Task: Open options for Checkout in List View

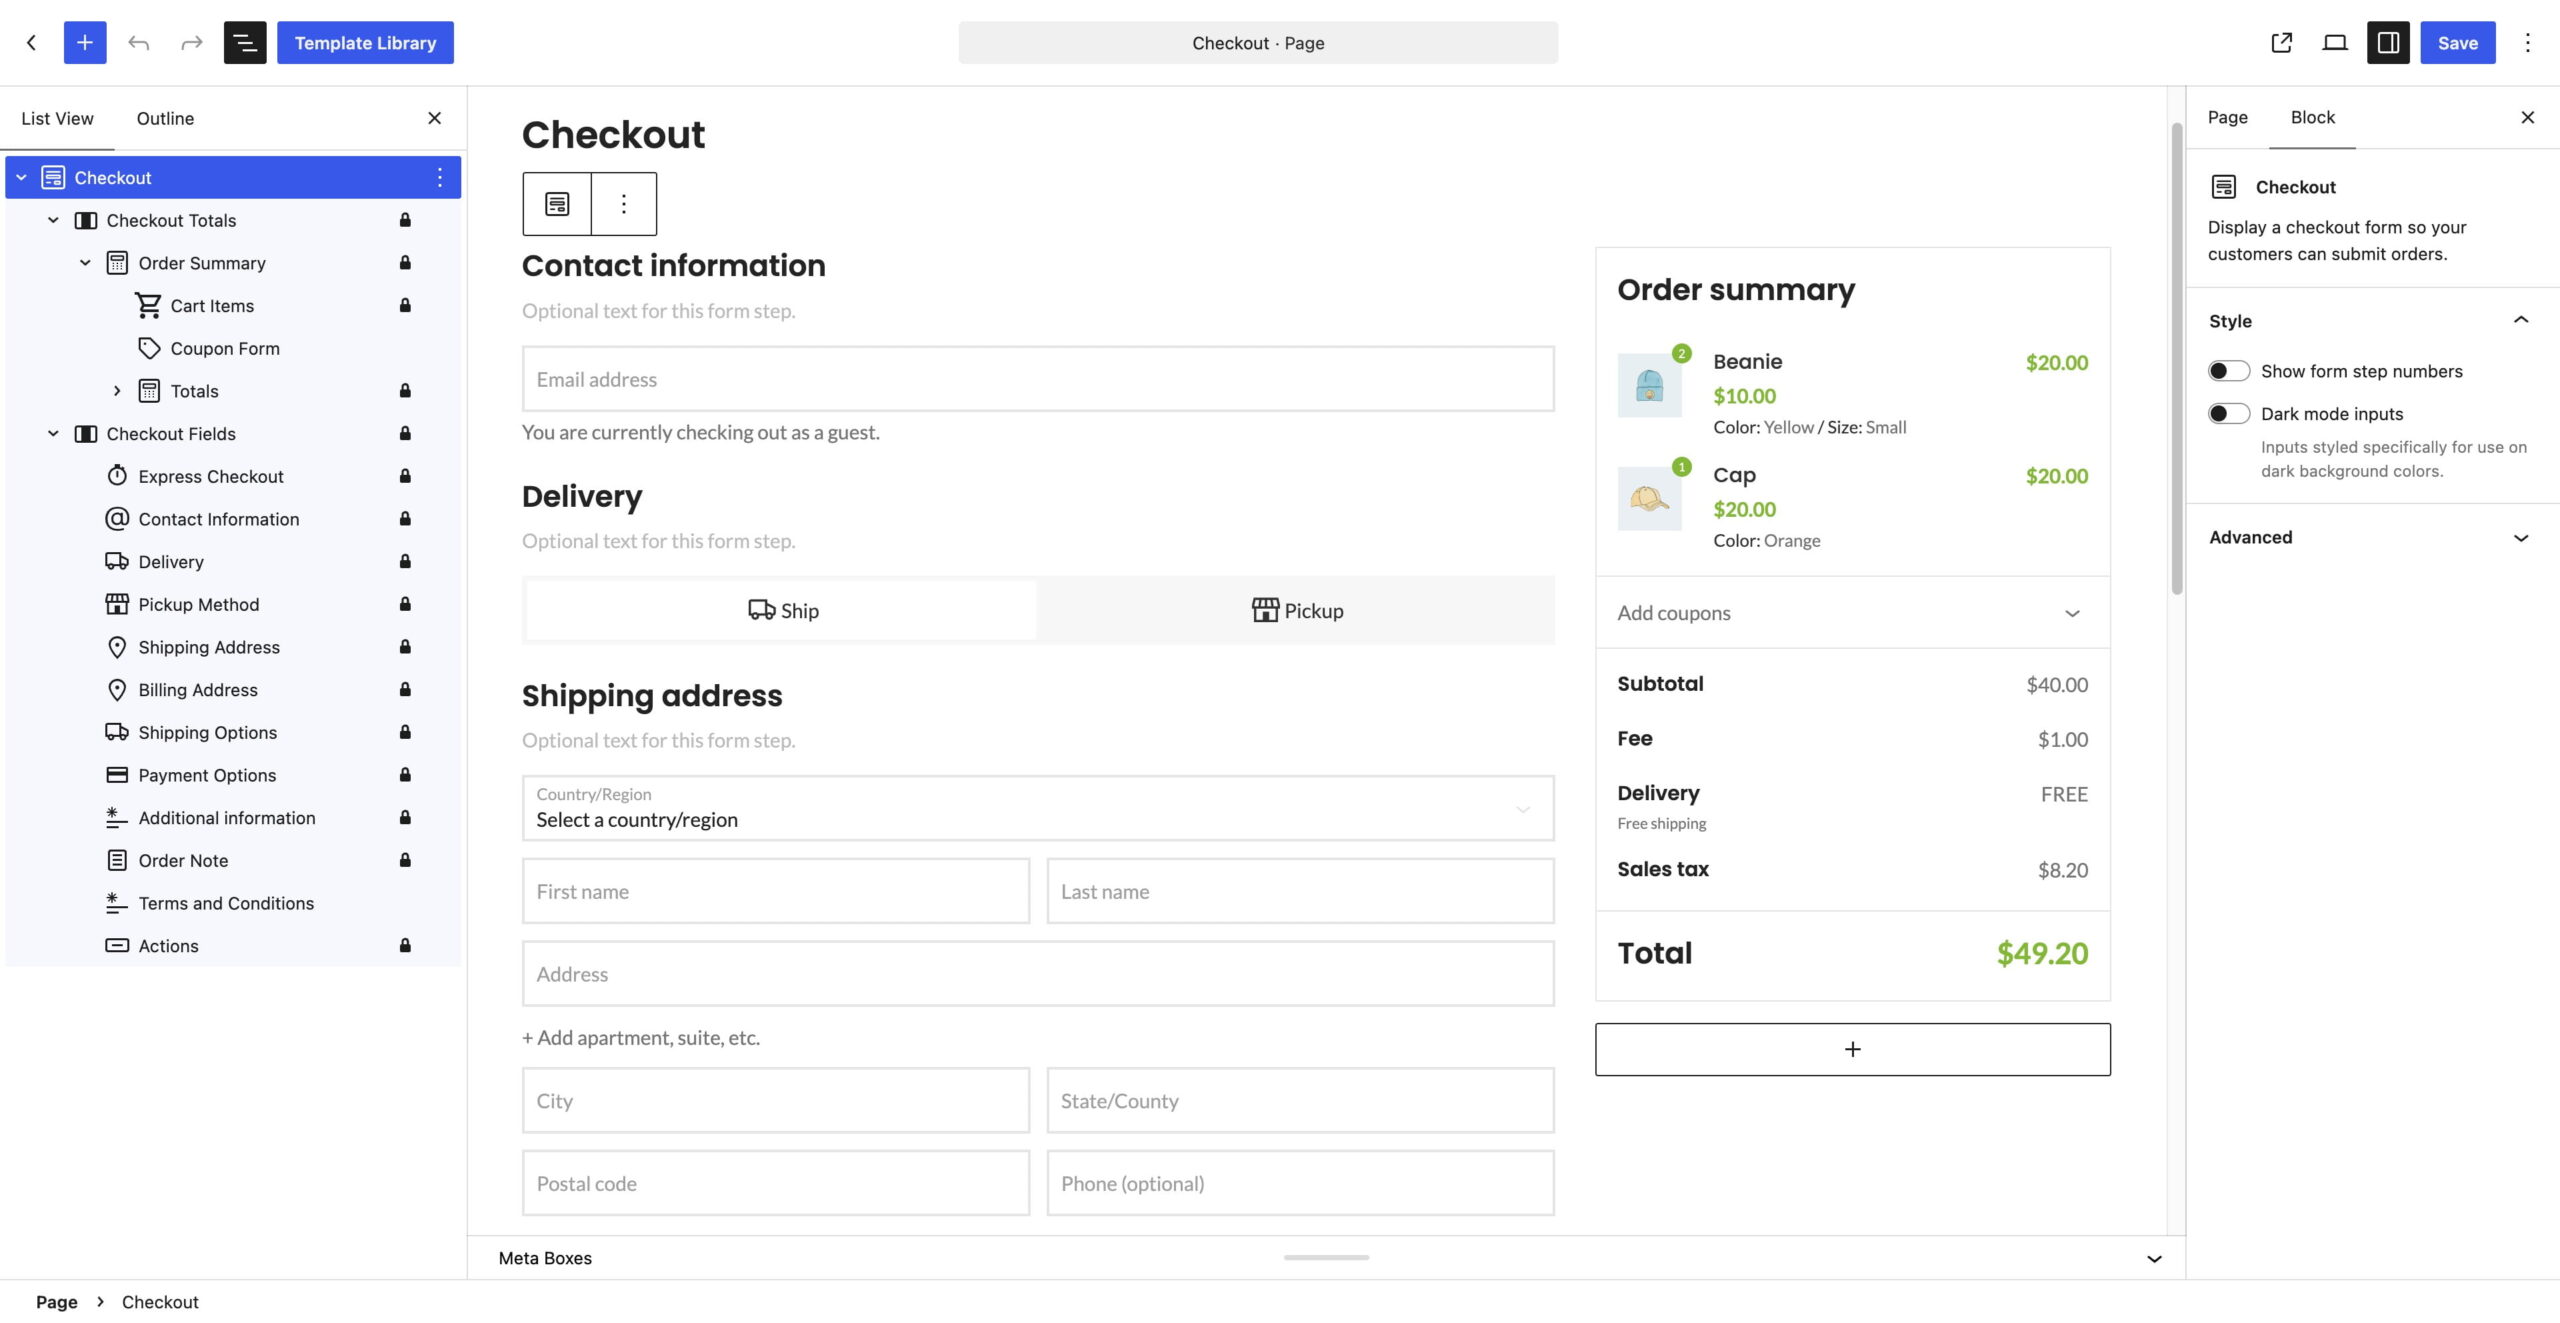Action: click(x=440, y=177)
